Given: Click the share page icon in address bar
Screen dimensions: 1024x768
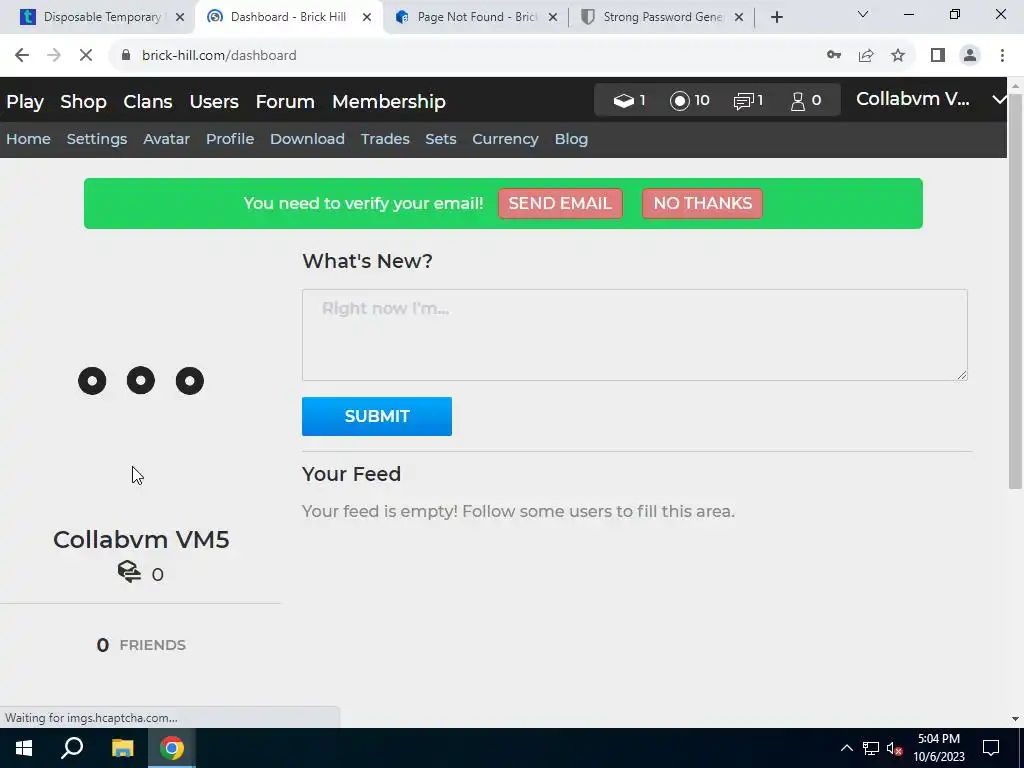Looking at the screenshot, I should [866, 56].
